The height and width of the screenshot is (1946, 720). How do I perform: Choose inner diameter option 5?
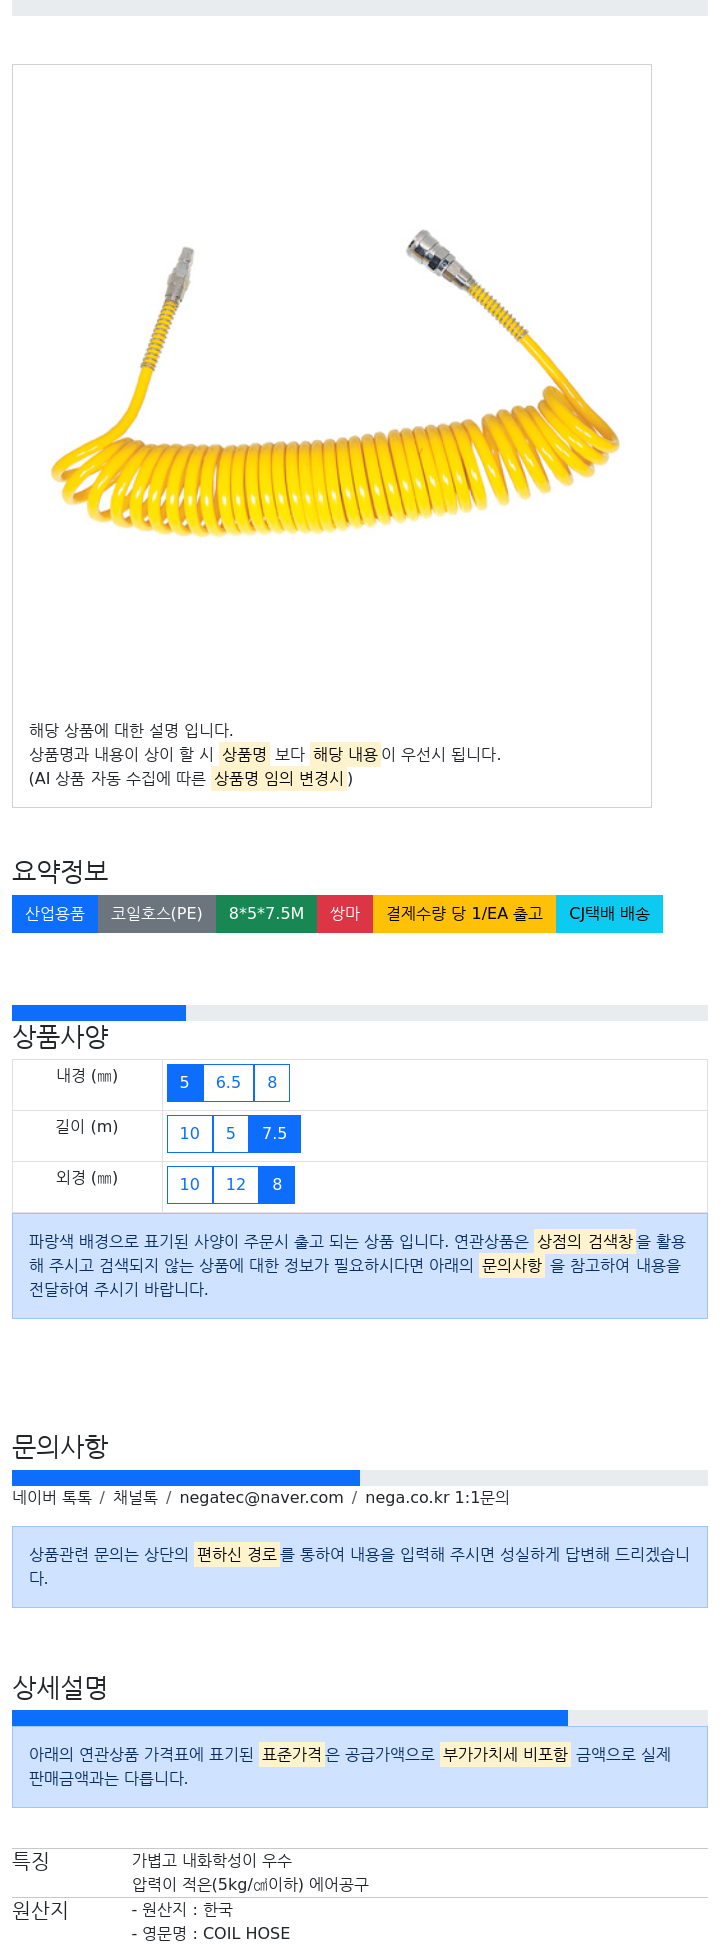tap(185, 1083)
